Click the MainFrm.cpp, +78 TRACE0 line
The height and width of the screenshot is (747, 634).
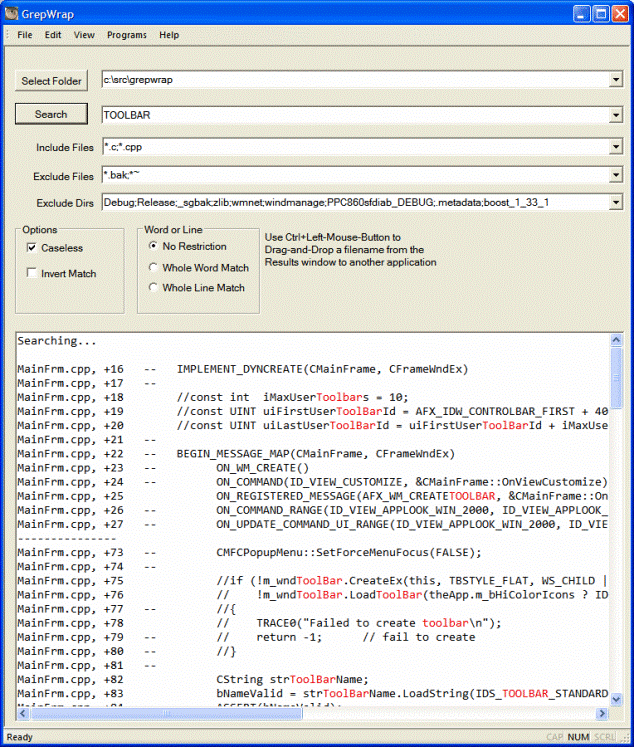pyautogui.click(x=260, y=623)
